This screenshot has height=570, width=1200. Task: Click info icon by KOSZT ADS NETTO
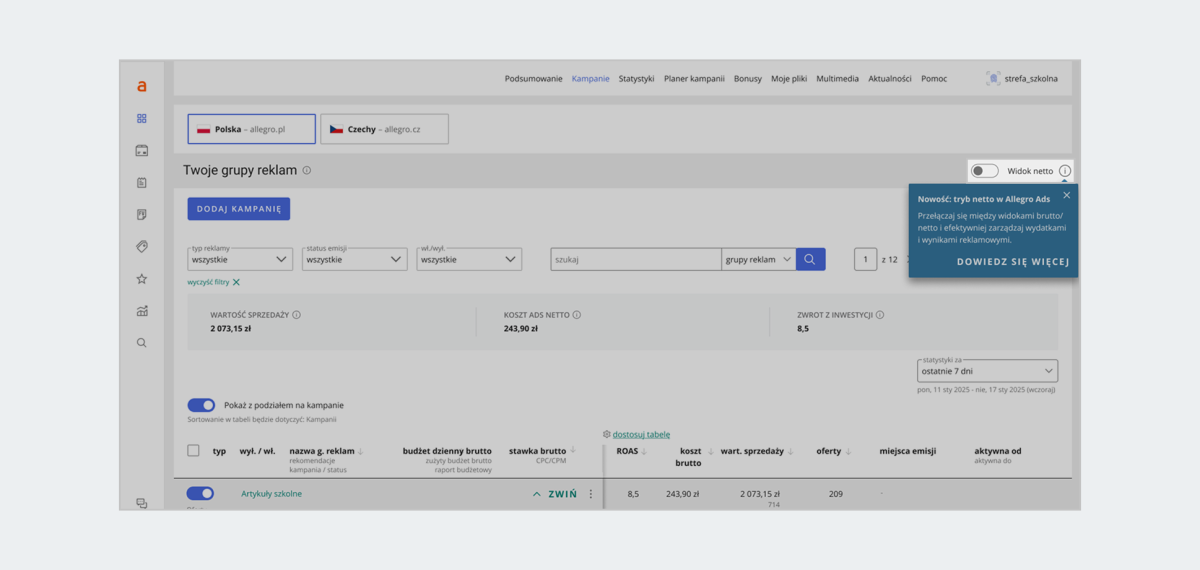pos(577,315)
